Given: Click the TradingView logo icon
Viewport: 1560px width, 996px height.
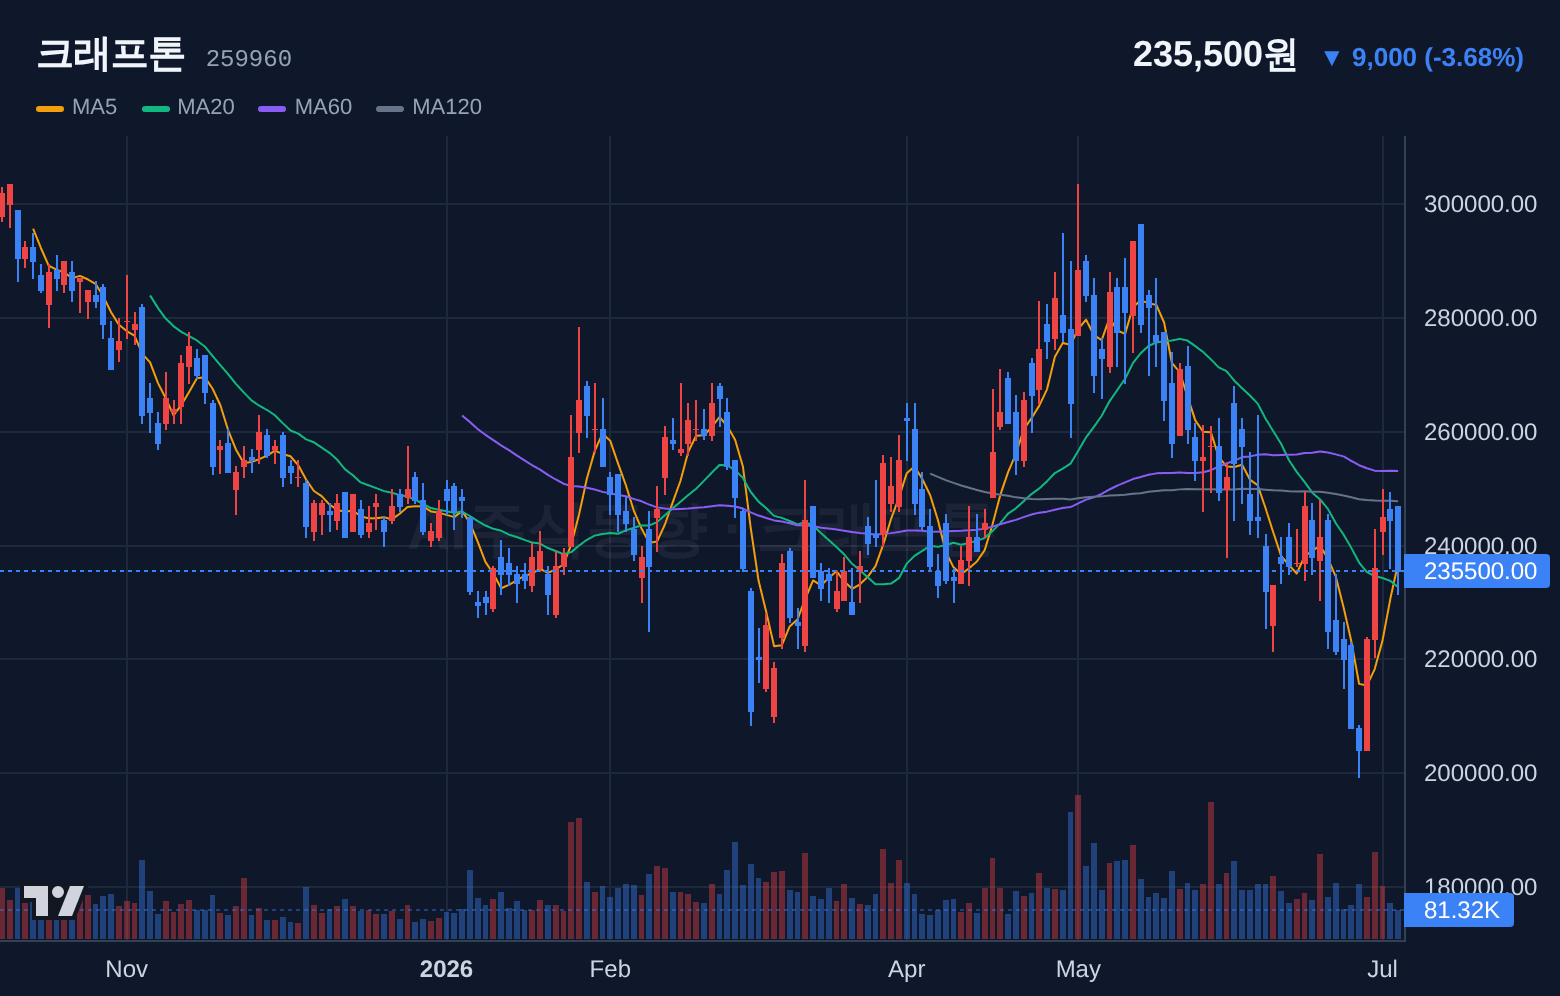Looking at the screenshot, I should coord(53,901).
